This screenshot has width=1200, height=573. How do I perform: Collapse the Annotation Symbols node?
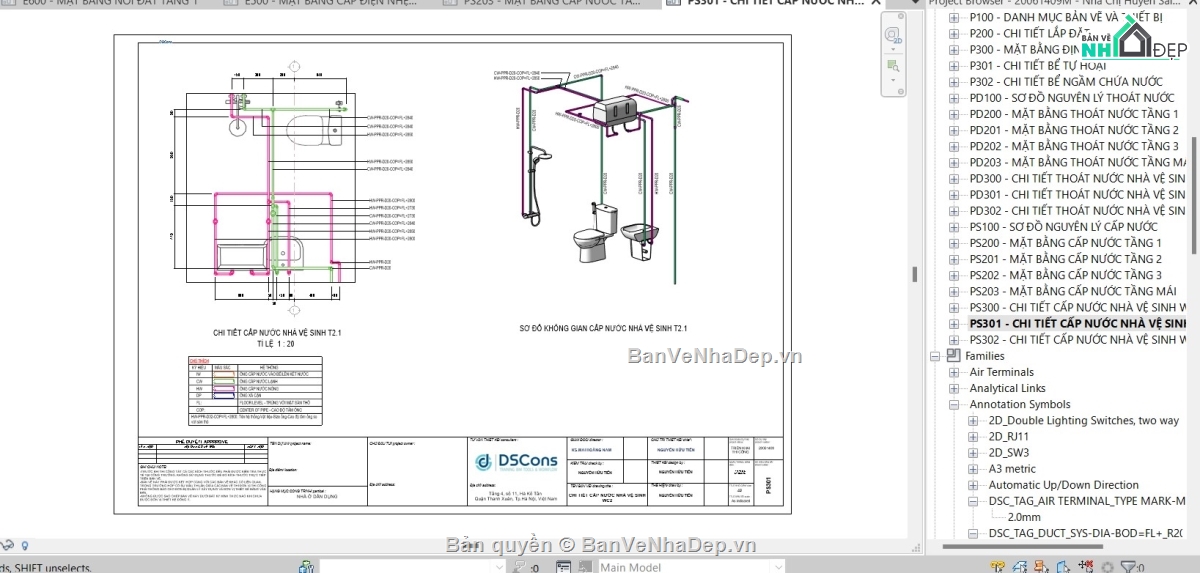(954, 405)
